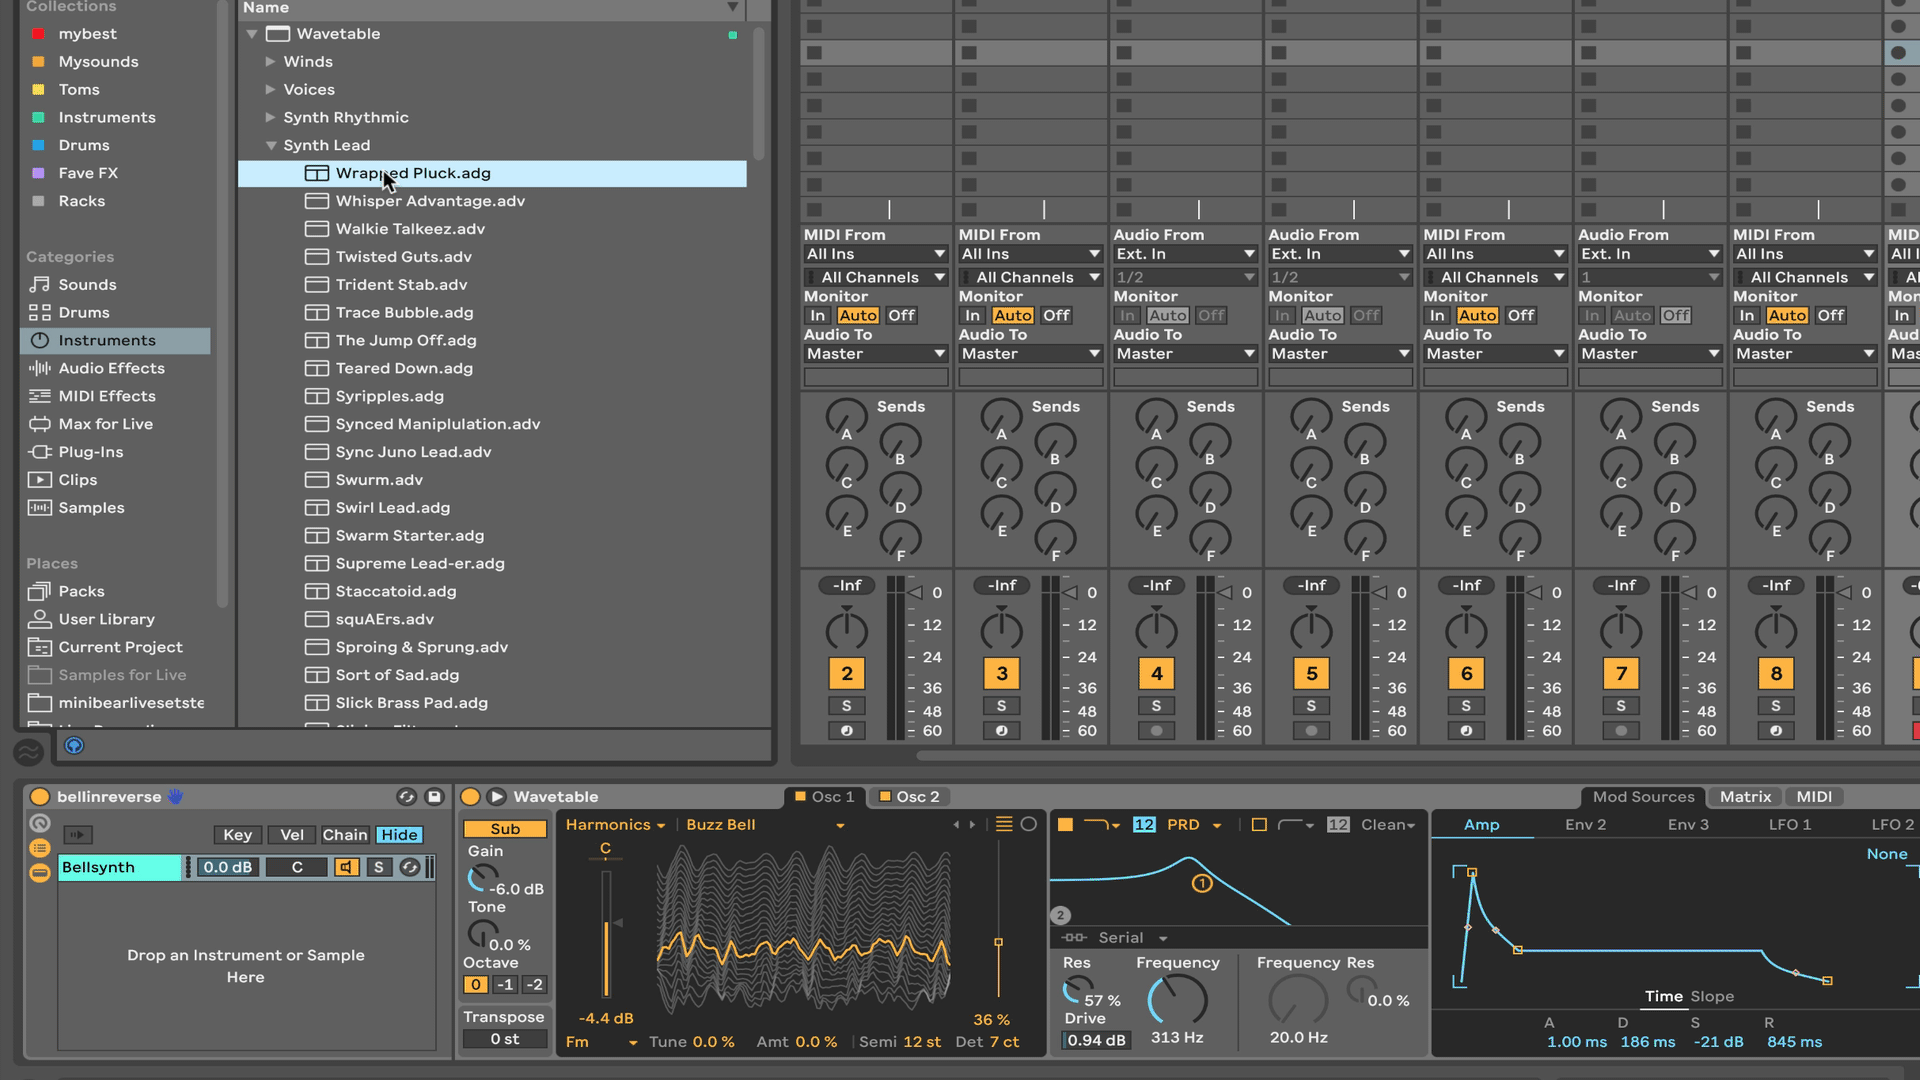This screenshot has height=1080, width=1920.
Task: Select Whisper Advantage.adv in the browser
Action: [x=430, y=200]
